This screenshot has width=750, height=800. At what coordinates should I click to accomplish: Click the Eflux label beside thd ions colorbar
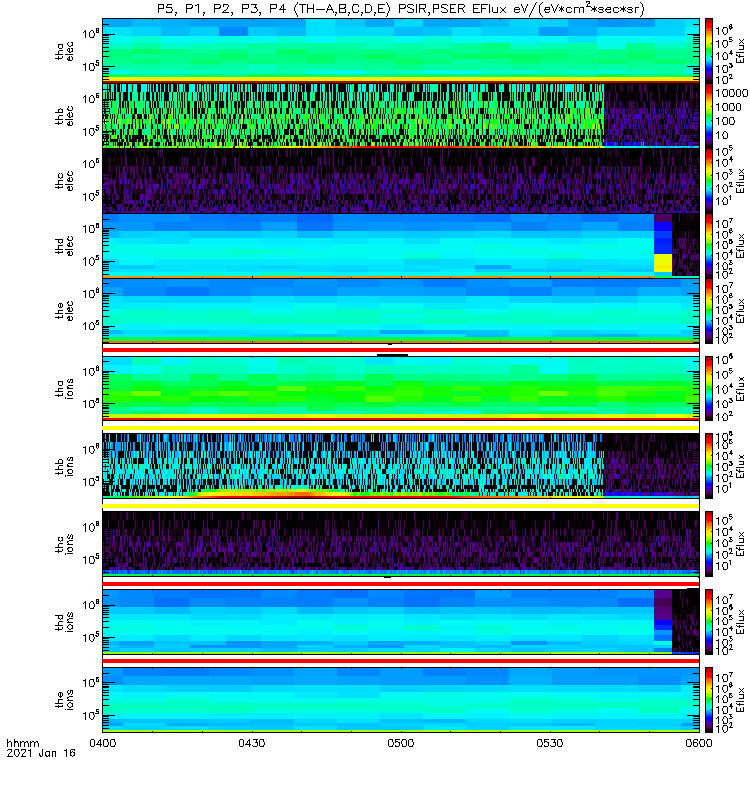click(x=741, y=621)
